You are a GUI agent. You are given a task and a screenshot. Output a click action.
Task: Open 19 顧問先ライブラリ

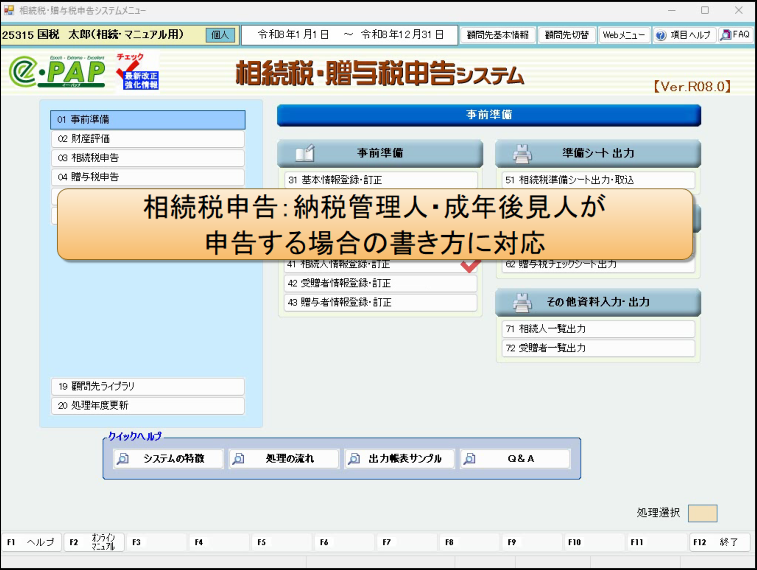pos(148,387)
